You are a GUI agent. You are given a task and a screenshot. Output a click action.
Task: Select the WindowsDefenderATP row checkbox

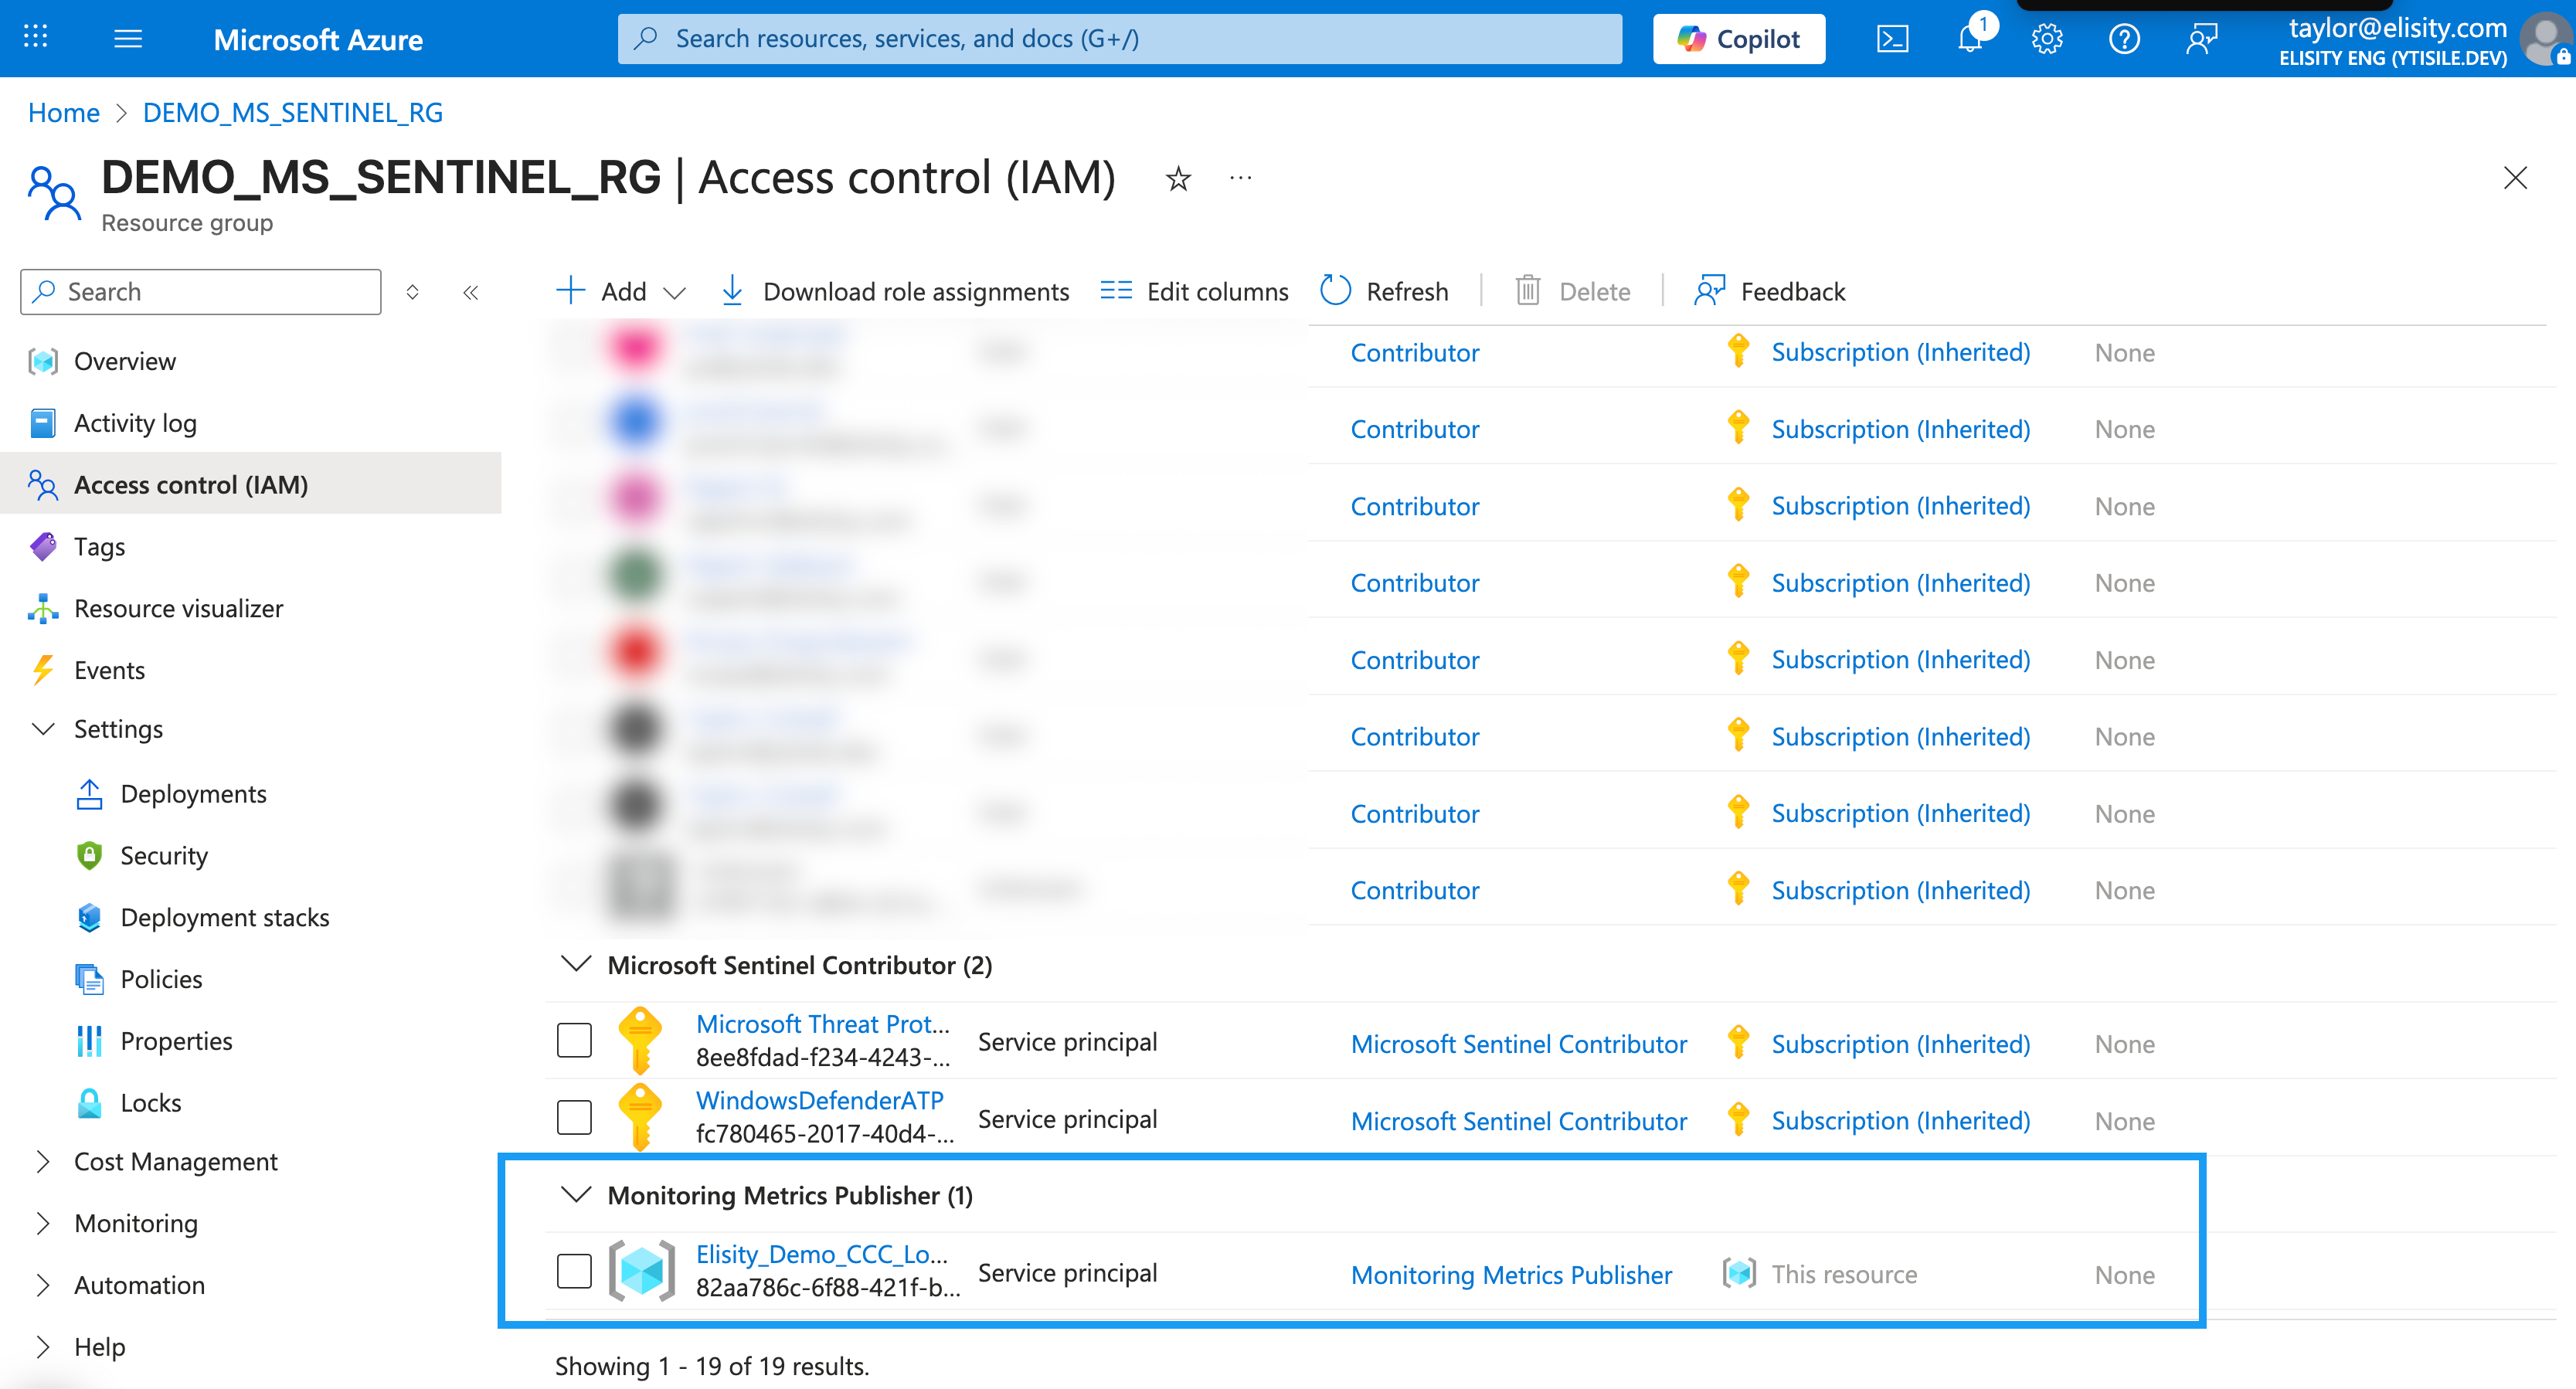click(x=574, y=1117)
